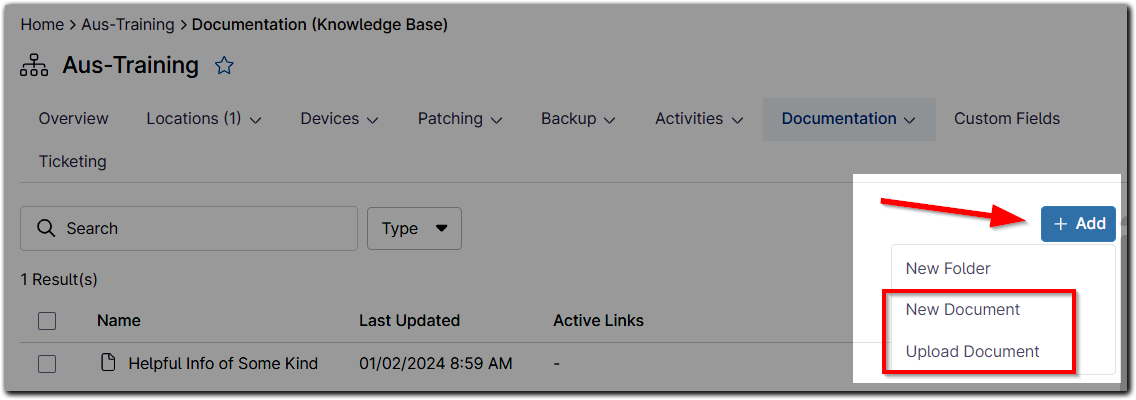The height and width of the screenshot is (400, 1136).
Task: Click into the Search documentation field
Action: coord(200,228)
